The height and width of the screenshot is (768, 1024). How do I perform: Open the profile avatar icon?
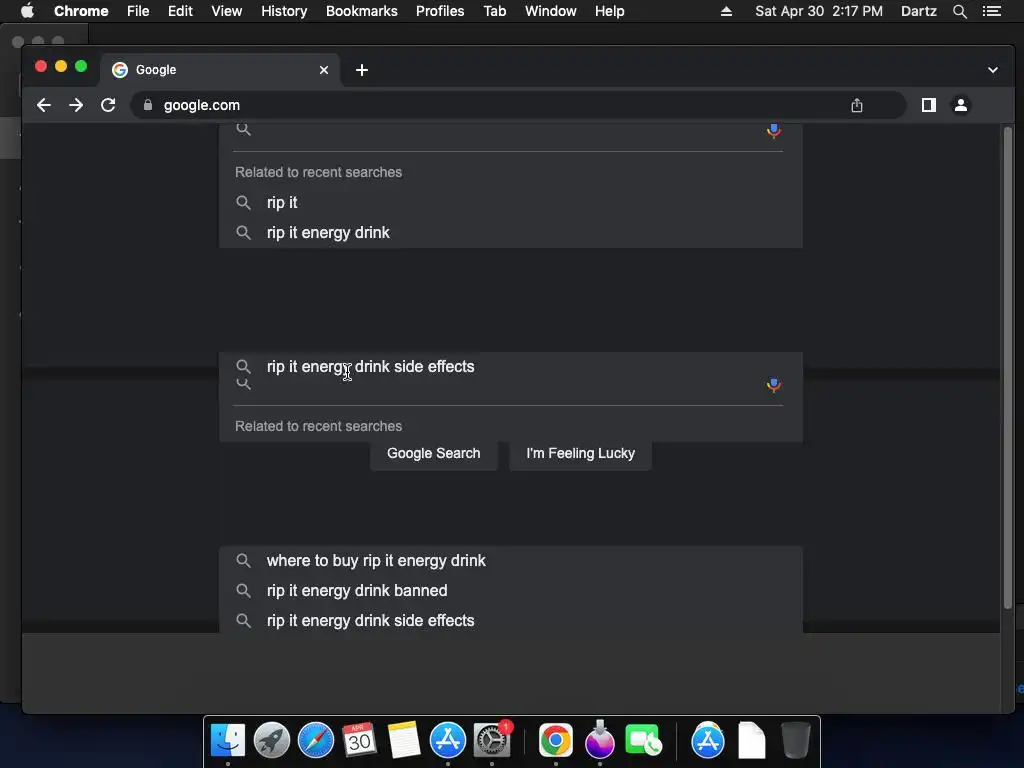coord(961,105)
